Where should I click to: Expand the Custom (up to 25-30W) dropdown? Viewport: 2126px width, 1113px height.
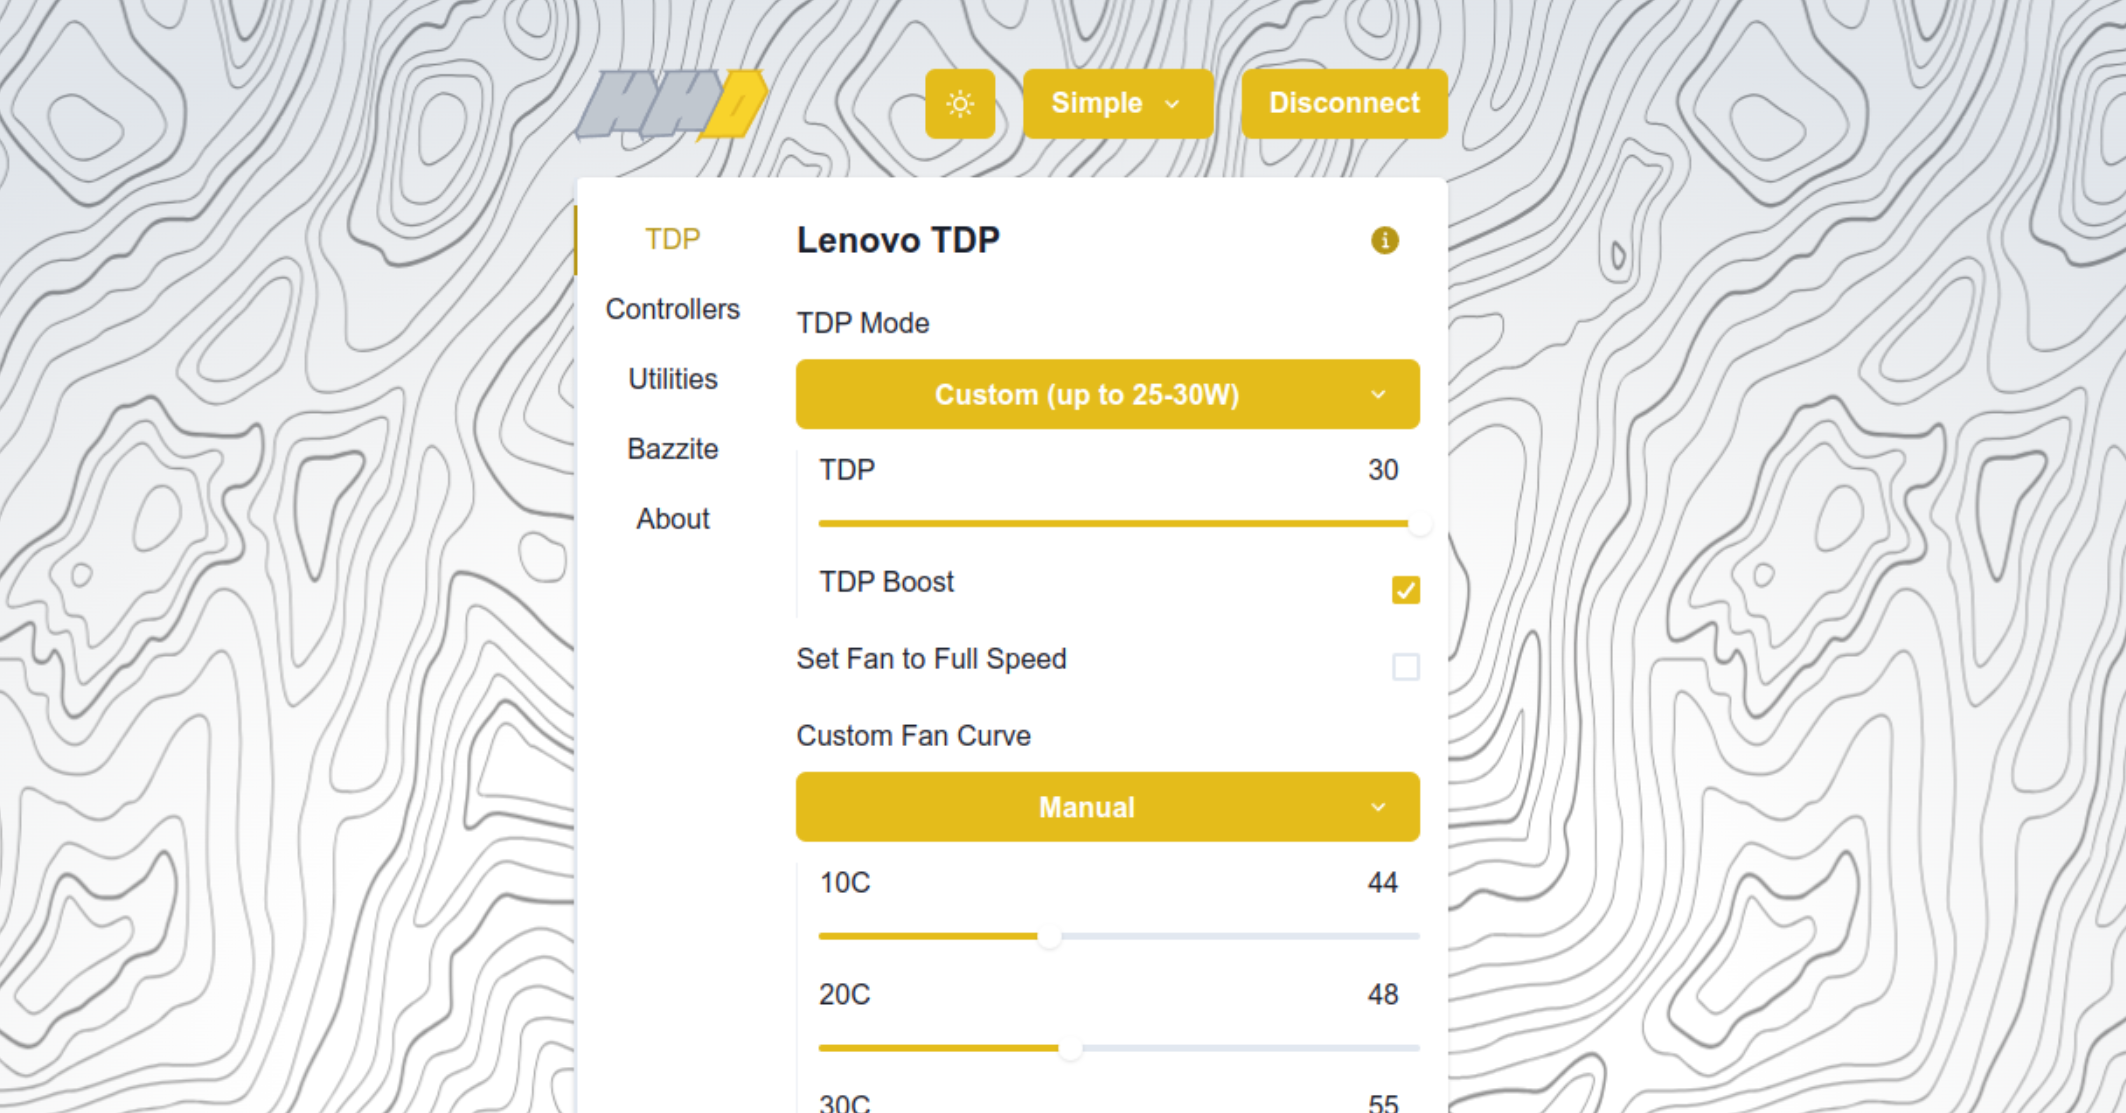[1109, 395]
